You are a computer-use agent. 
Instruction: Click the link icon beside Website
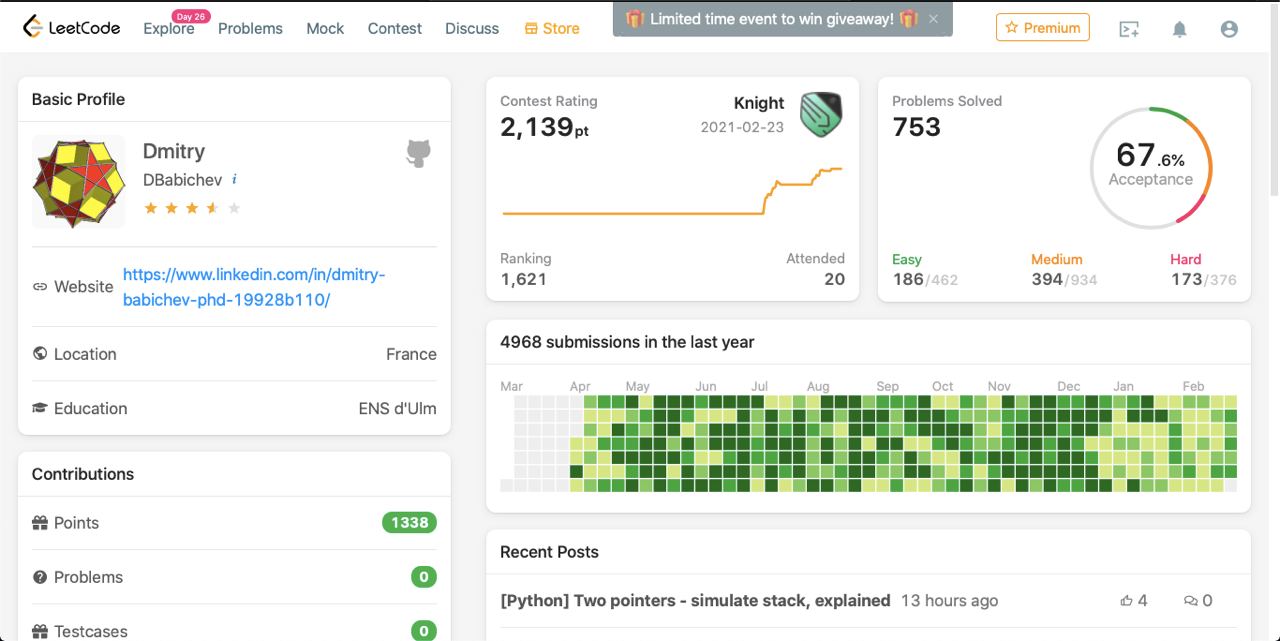[x=40, y=287]
